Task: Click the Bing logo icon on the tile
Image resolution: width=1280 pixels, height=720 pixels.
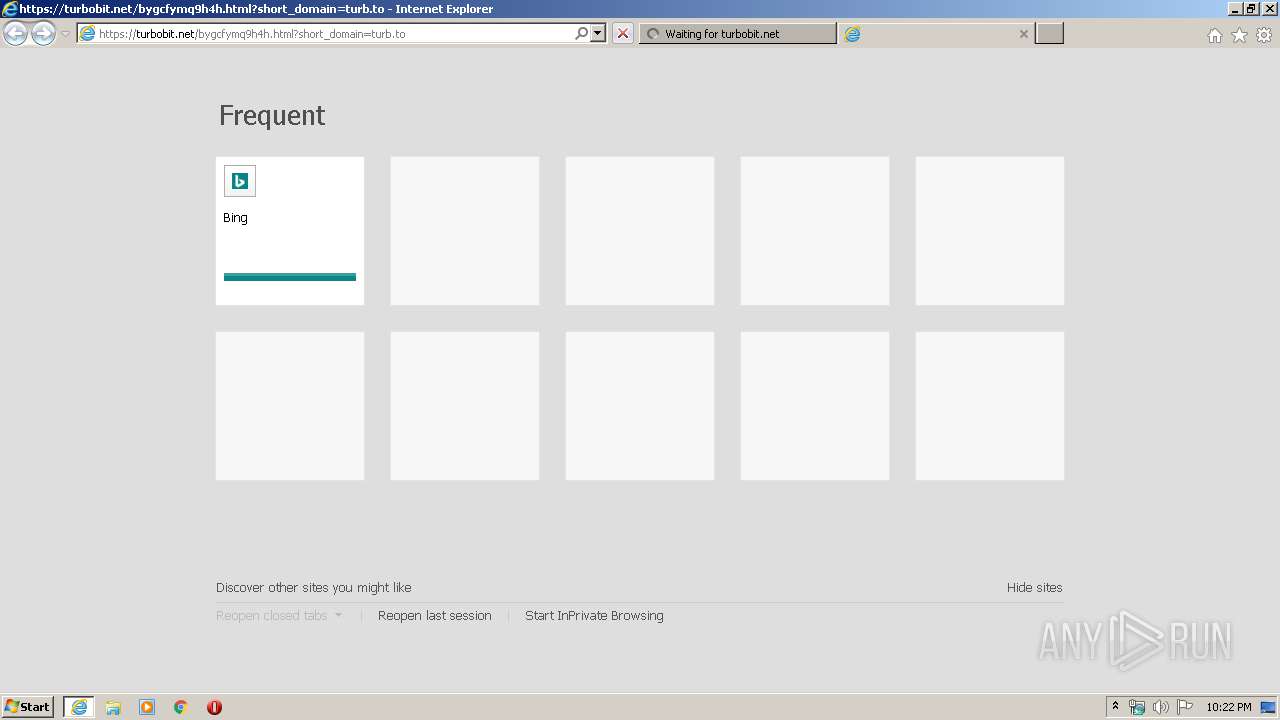Action: 240,181
